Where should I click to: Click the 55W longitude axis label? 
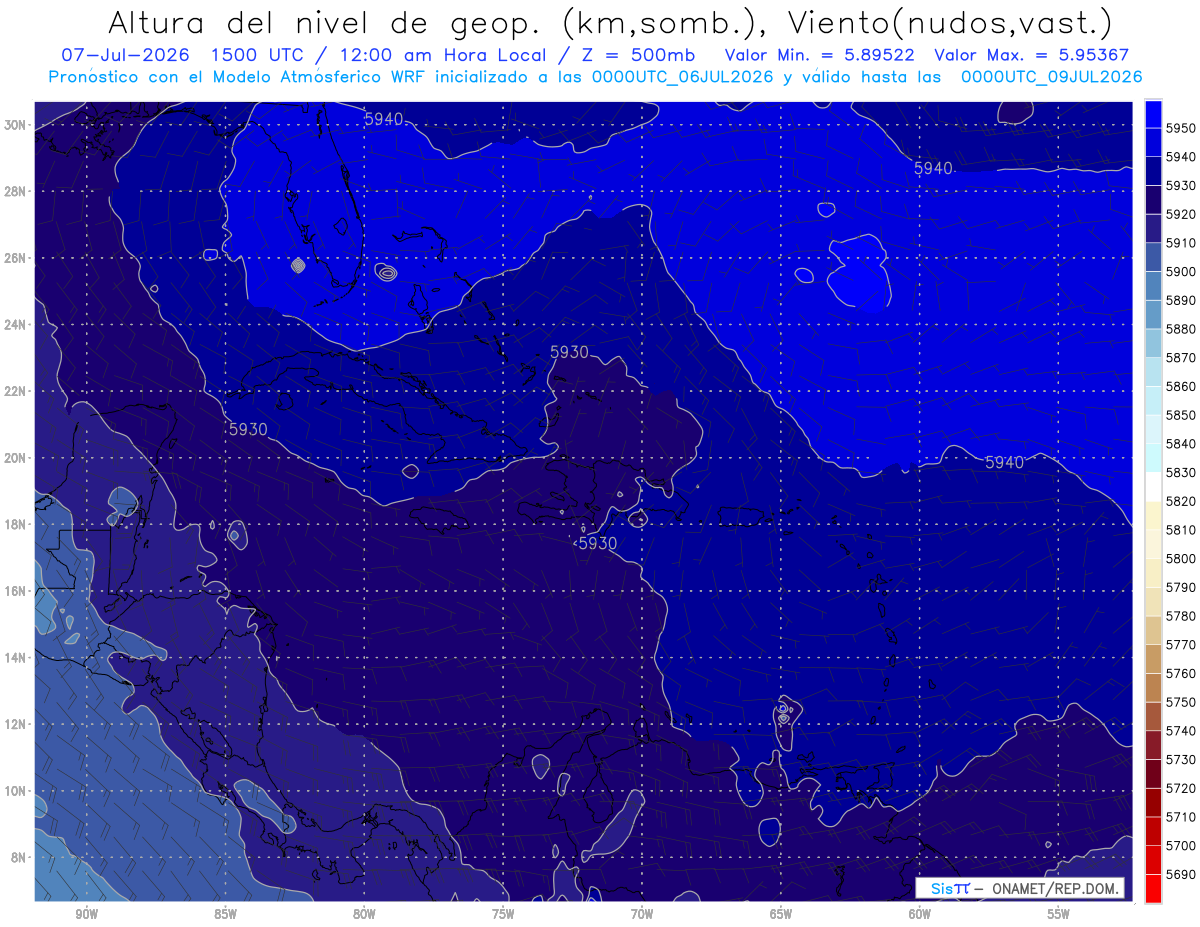click(1059, 914)
